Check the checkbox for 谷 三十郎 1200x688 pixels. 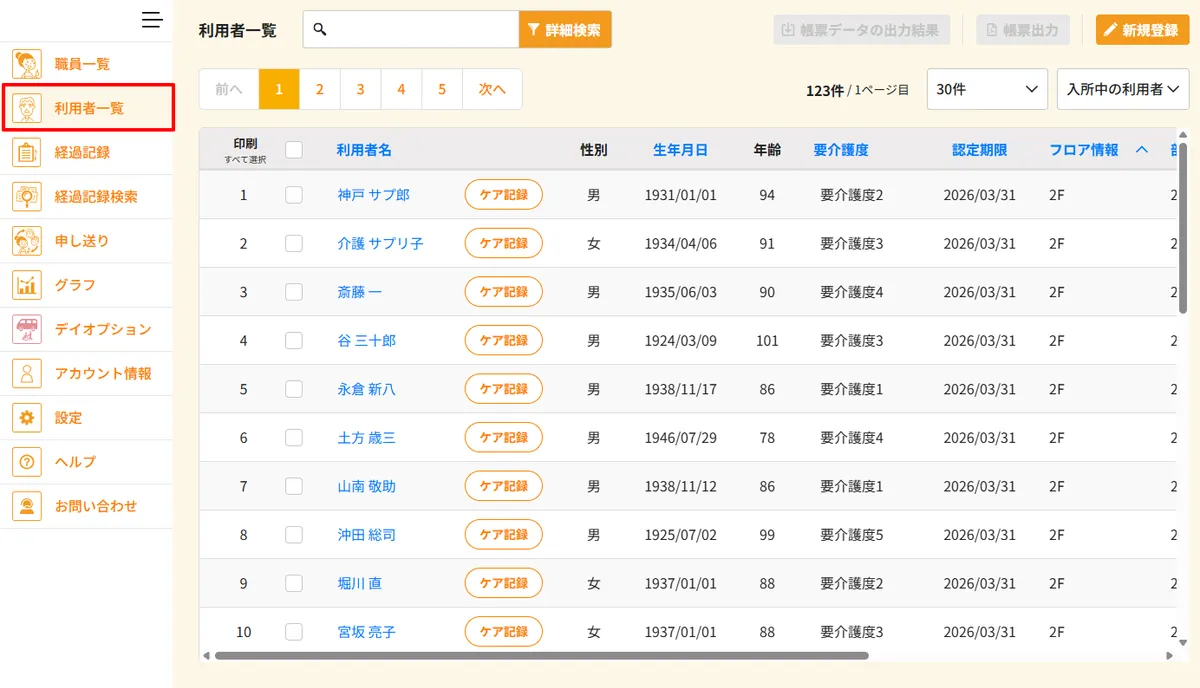click(294, 340)
